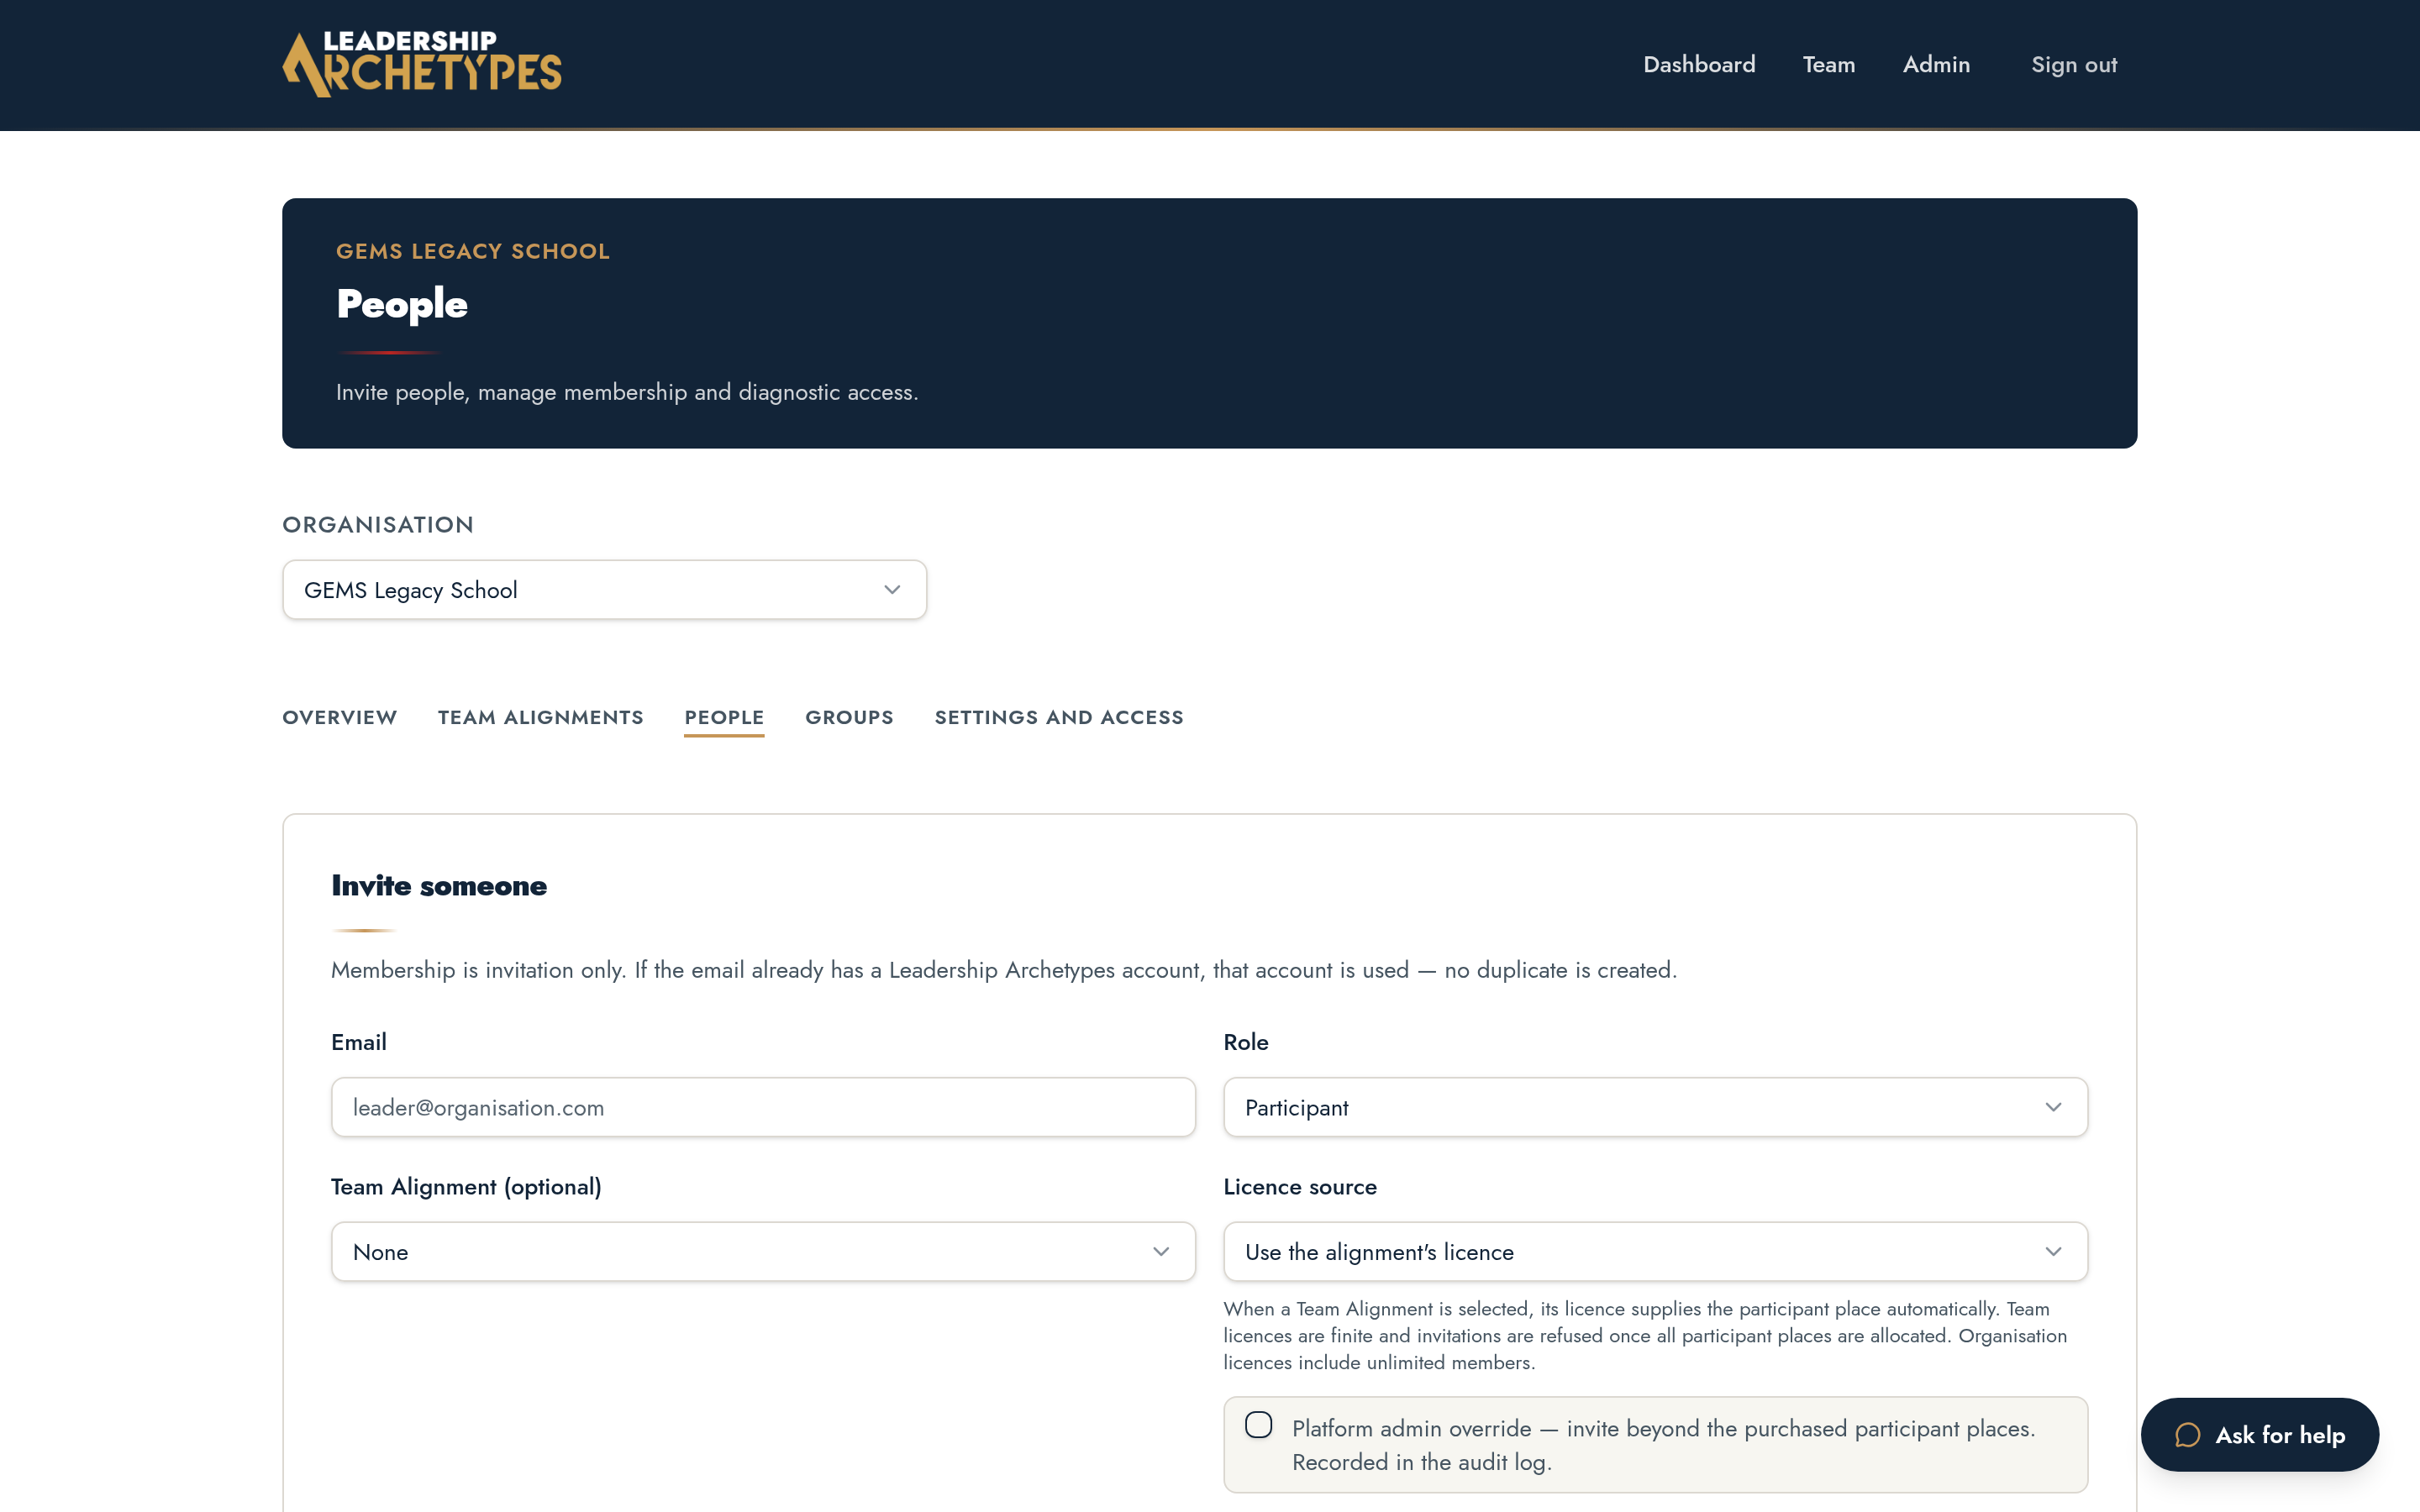Switch to the Team Alignments tab

coord(541,717)
